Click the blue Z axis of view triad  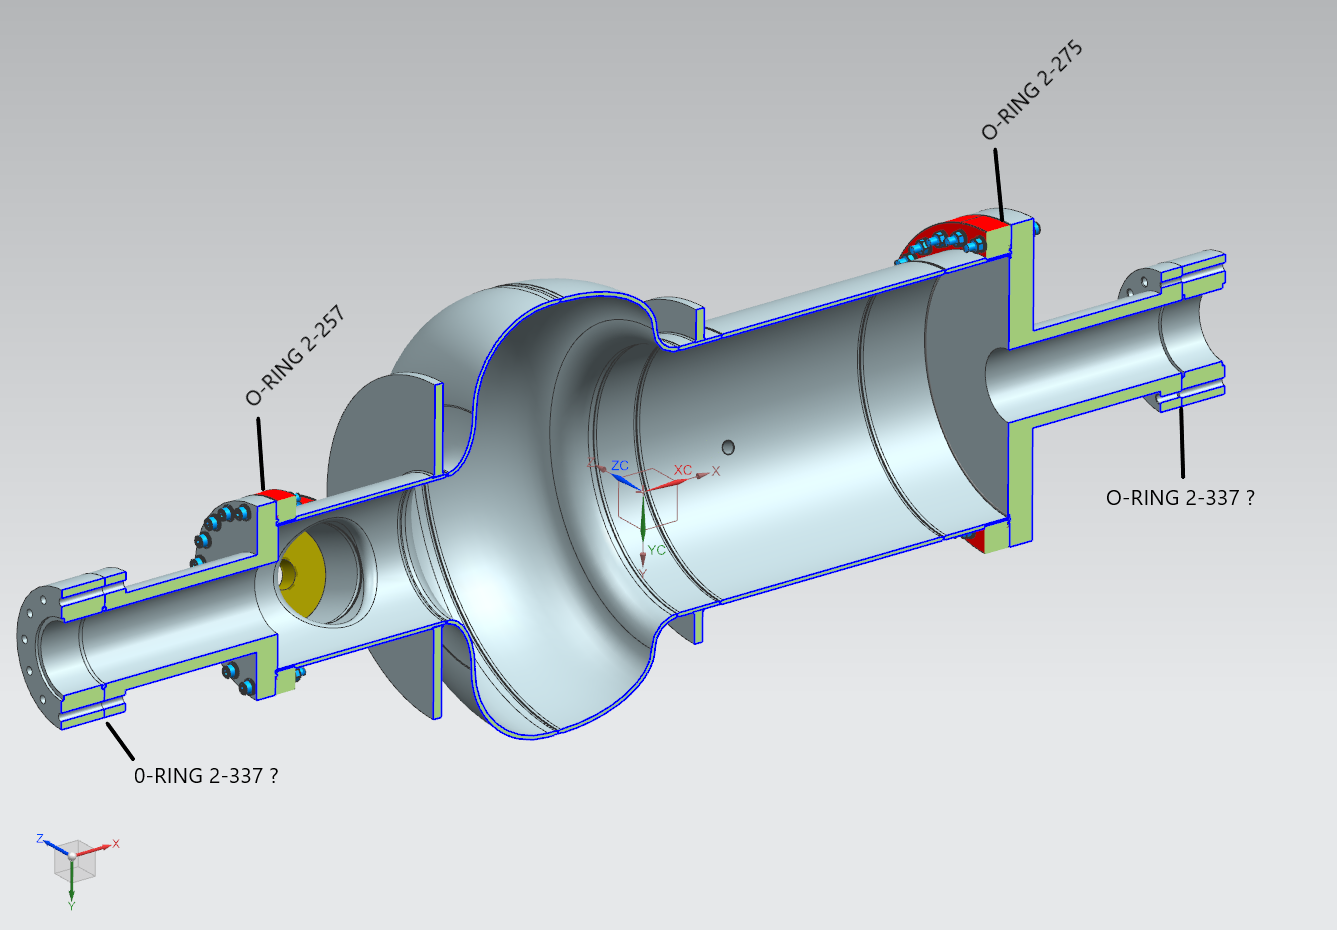(50, 842)
